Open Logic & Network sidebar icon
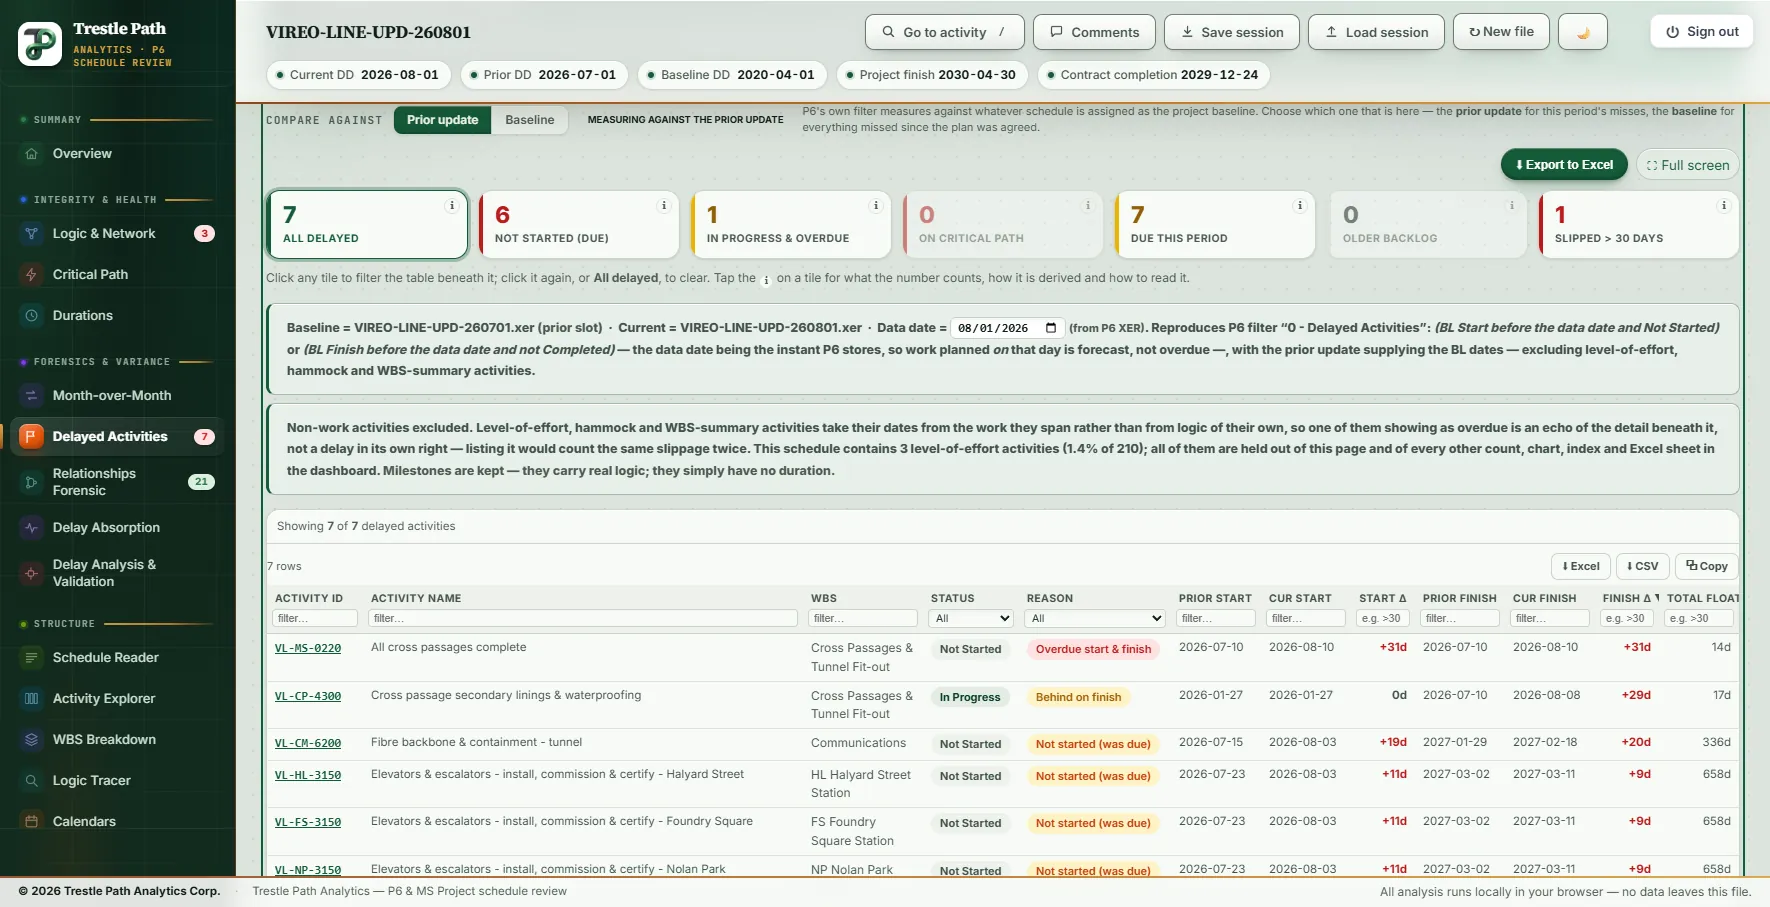The width and height of the screenshot is (1770, 907). coord(31,234)
